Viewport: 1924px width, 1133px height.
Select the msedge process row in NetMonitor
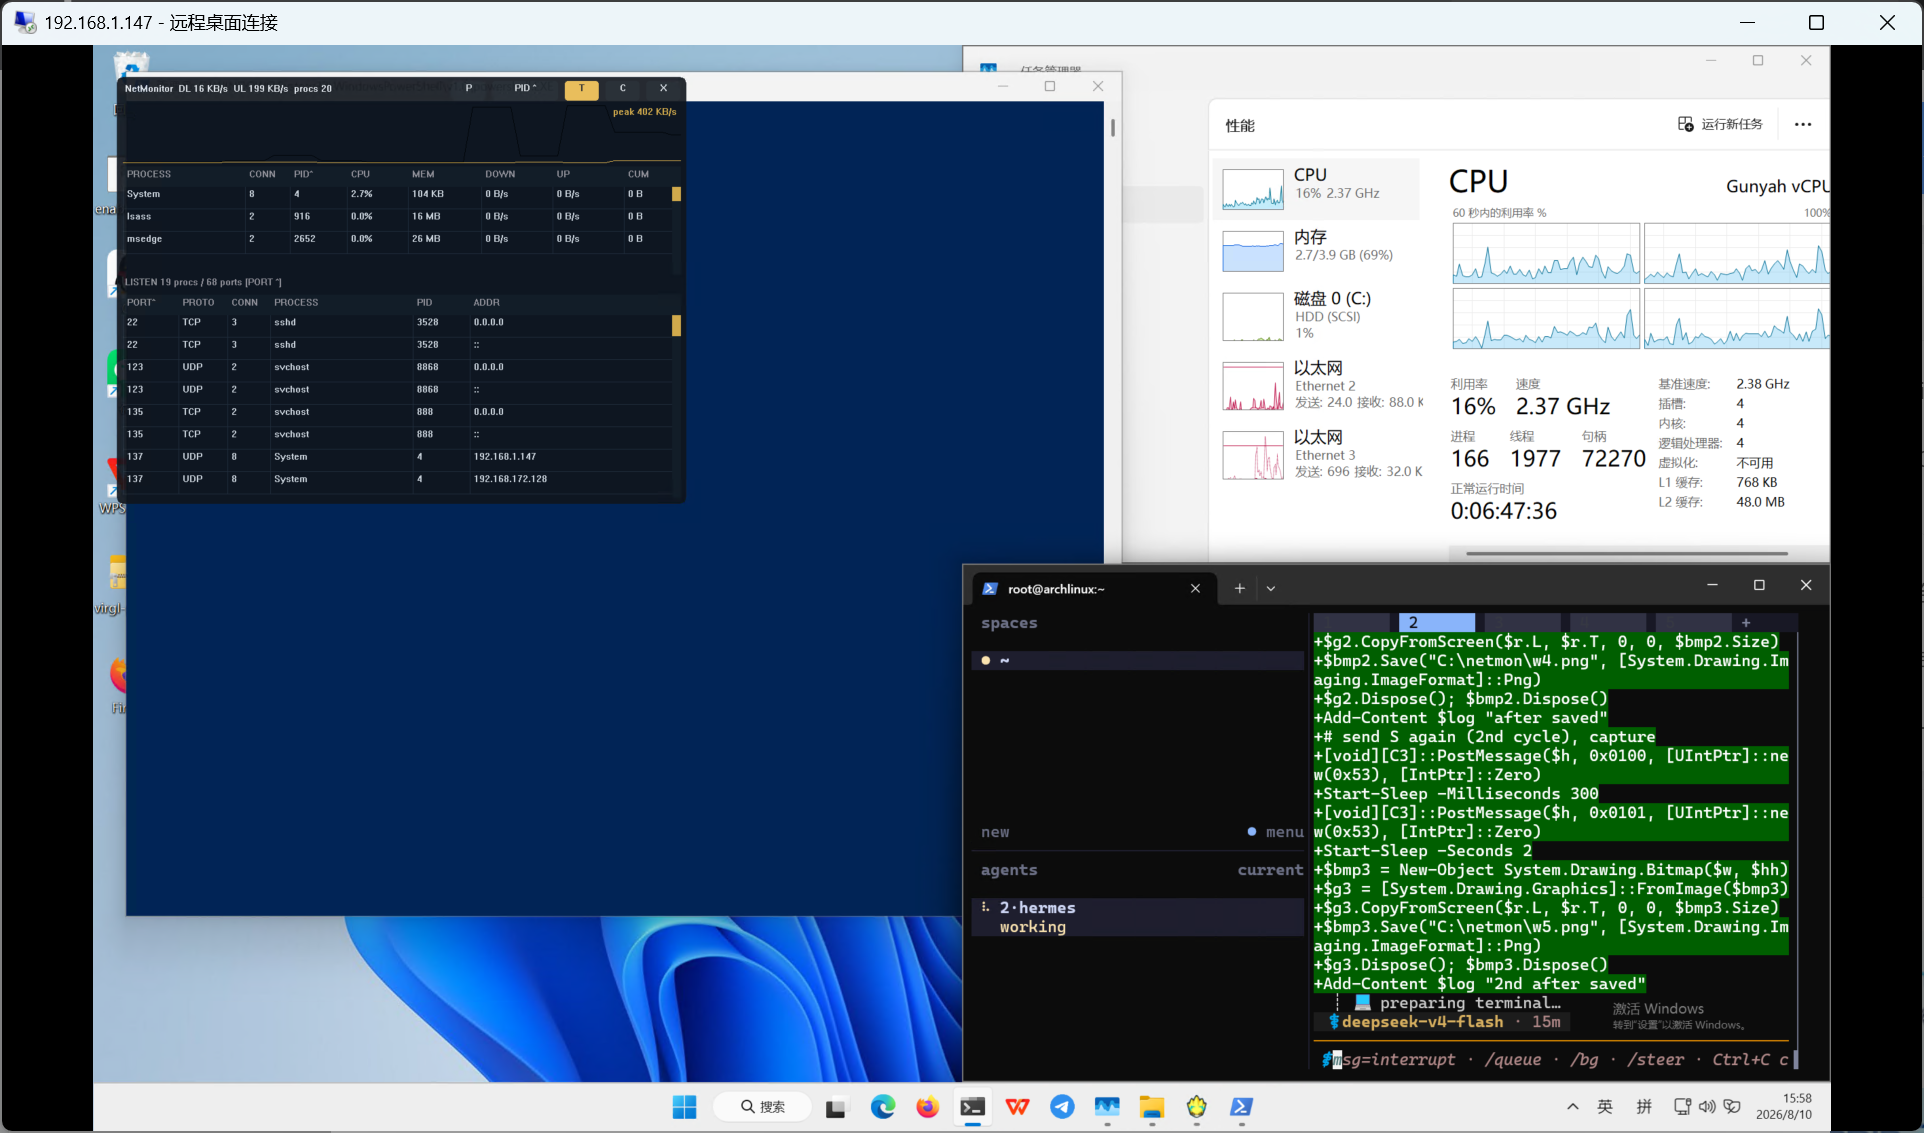point(396,239)
